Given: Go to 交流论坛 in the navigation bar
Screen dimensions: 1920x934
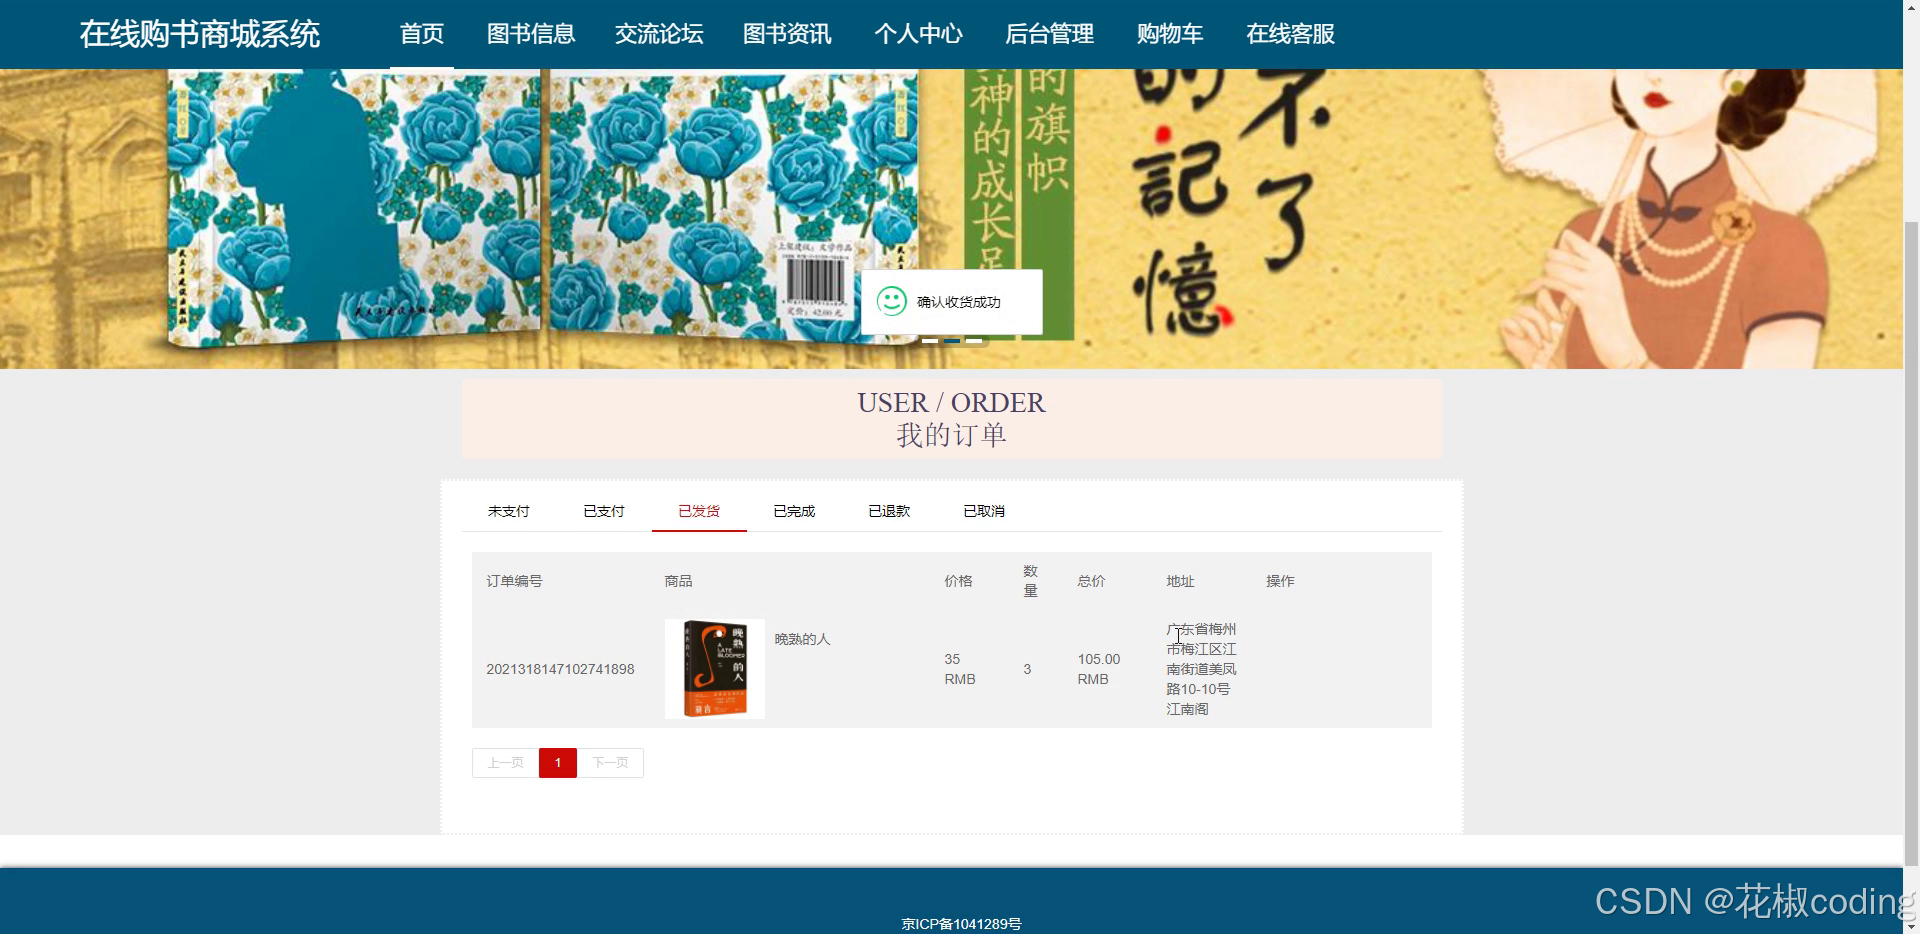Looking at the screenshot, I should pyautogui.click(x=659, y=34).
